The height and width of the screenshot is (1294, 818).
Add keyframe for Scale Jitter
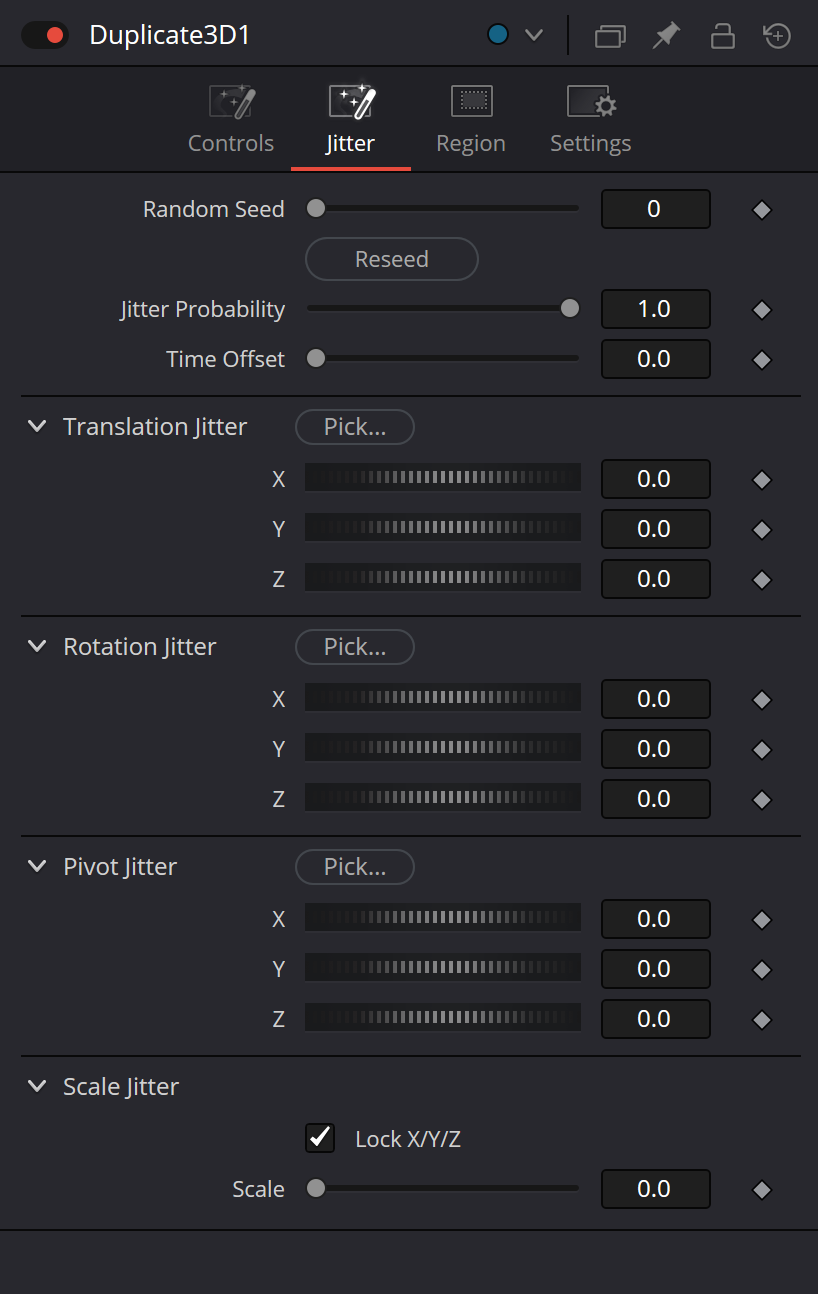point(762,1190)
